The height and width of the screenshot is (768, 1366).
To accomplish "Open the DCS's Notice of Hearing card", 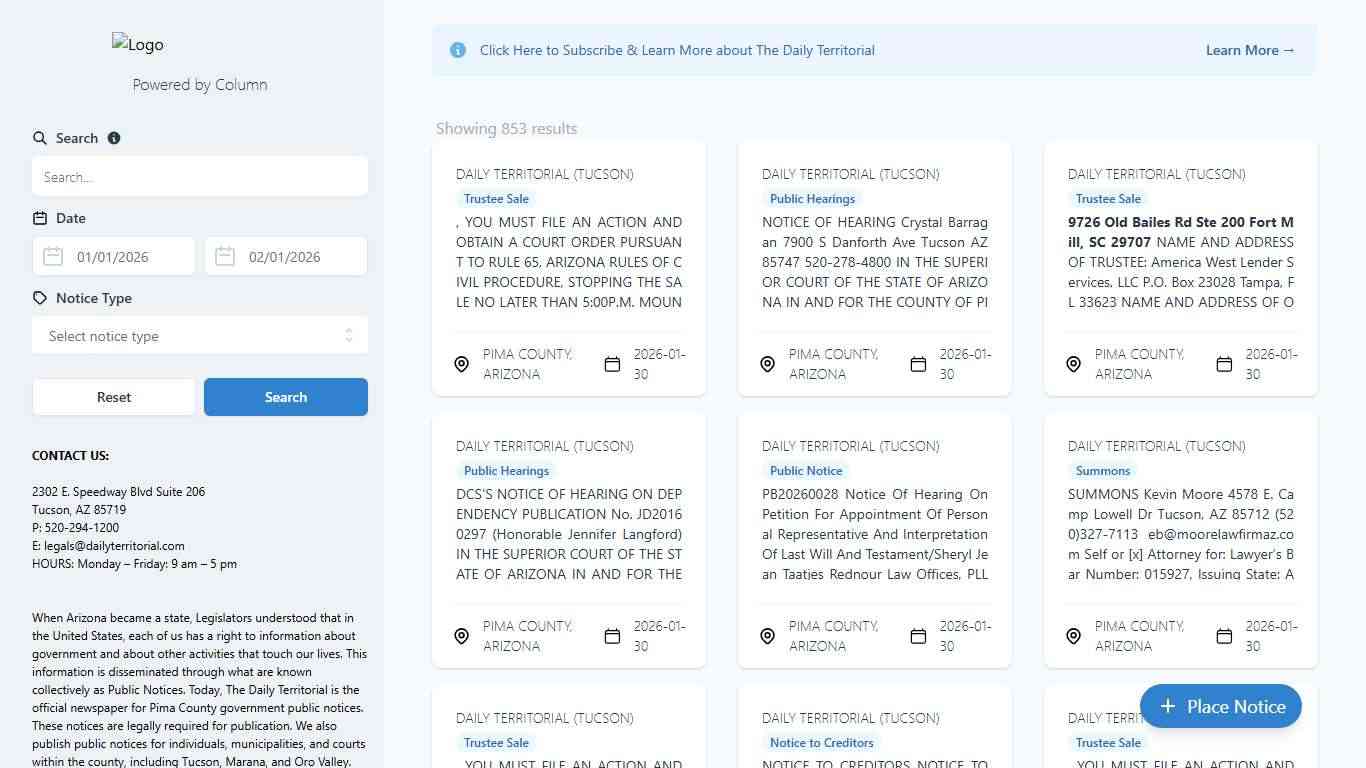I will coord(569,534).
